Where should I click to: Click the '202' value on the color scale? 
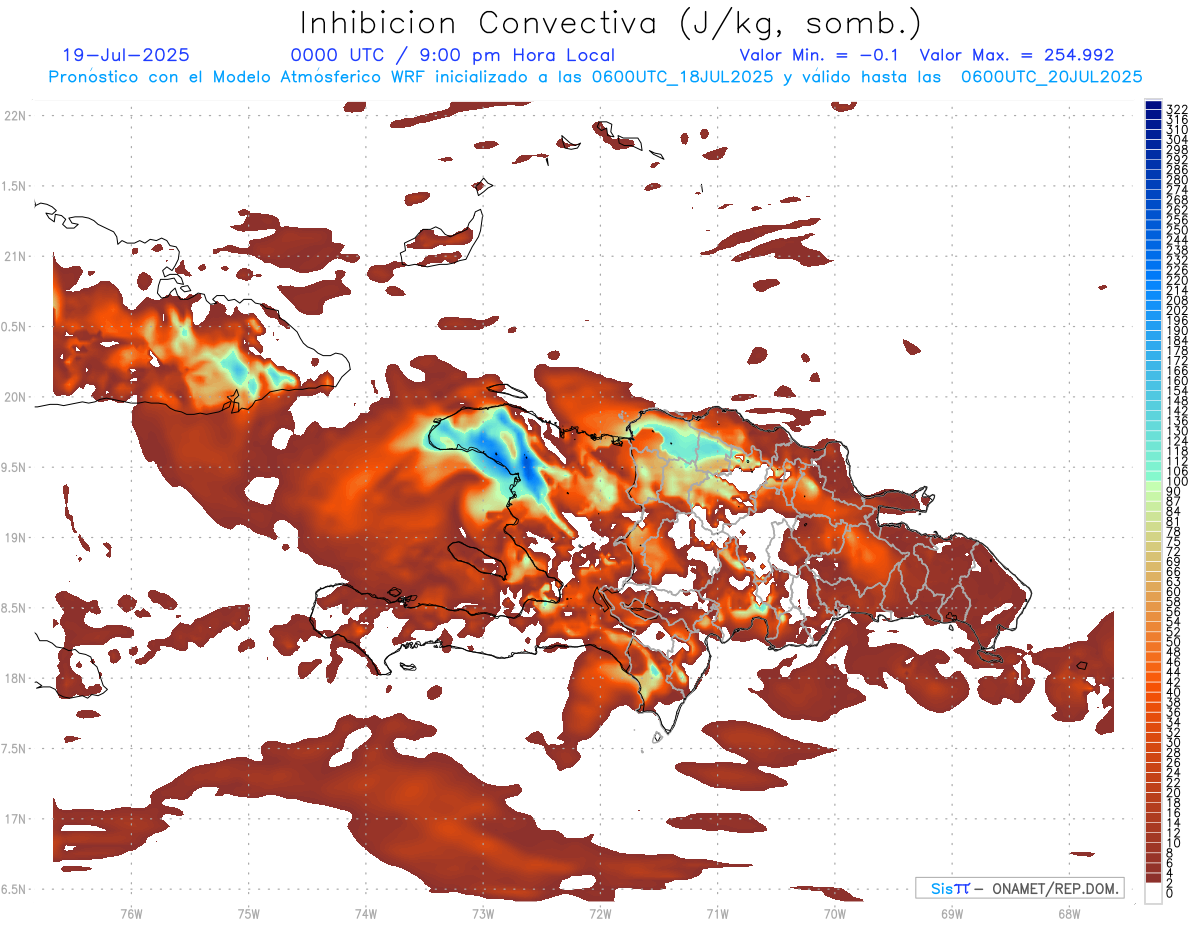pos(1176,310)
